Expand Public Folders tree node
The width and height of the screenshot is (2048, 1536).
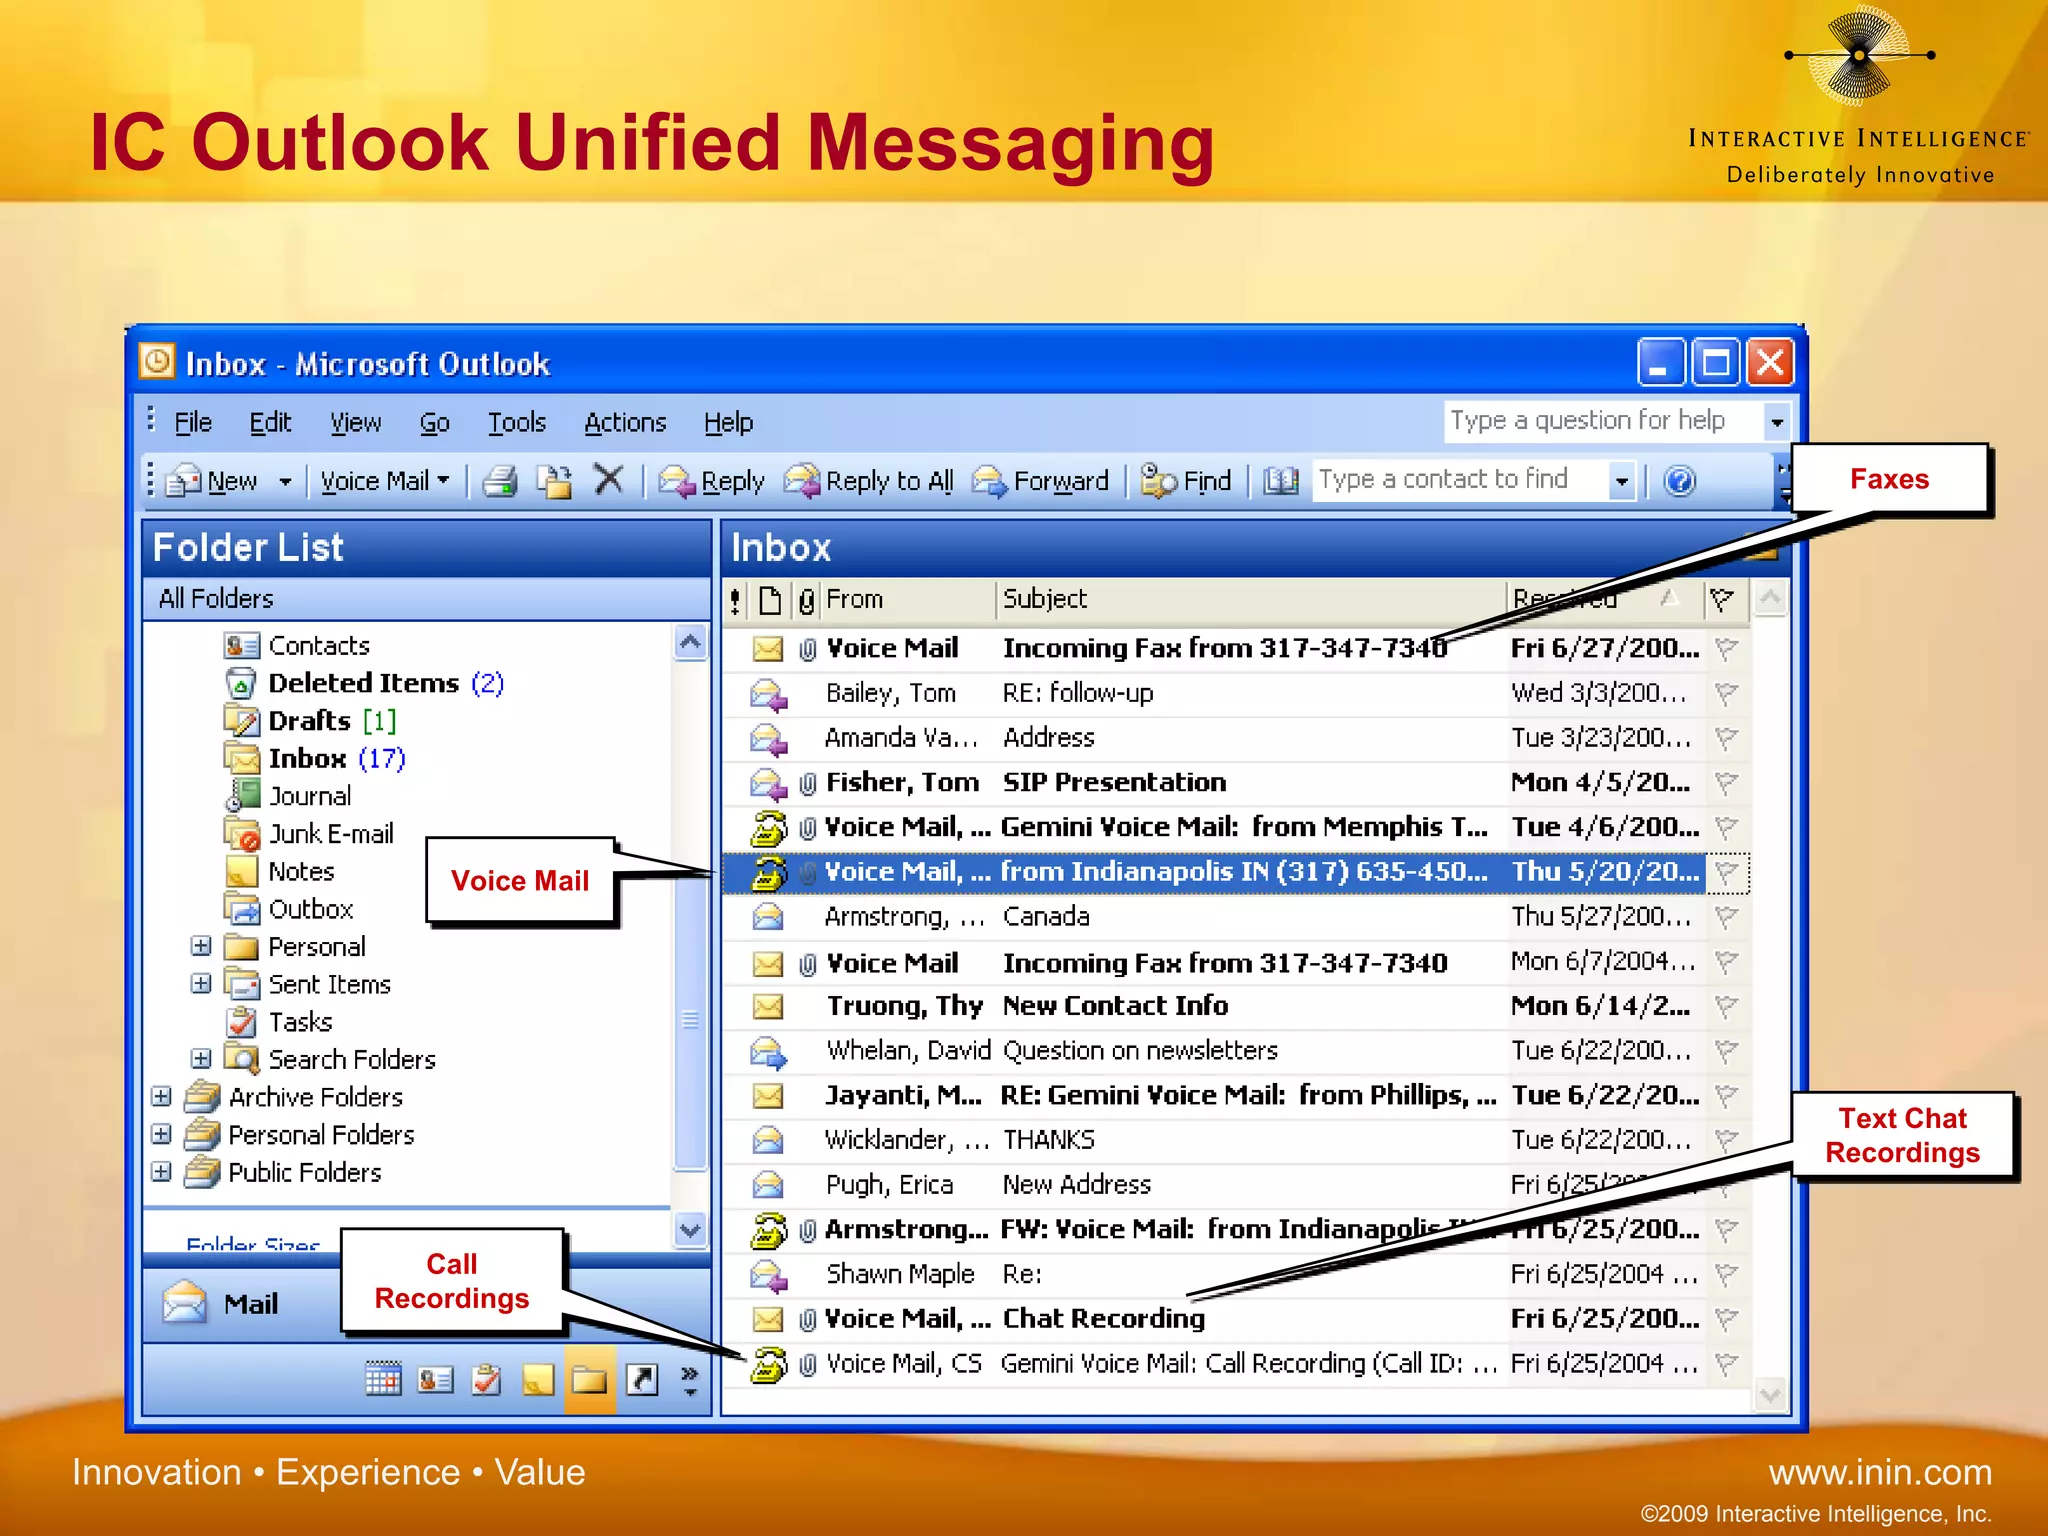[161, 1172]
